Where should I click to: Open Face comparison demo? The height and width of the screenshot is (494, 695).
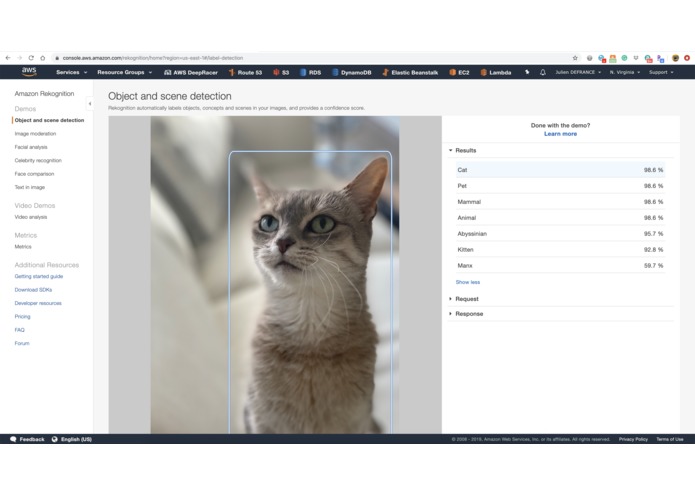[x=34, y=174]
